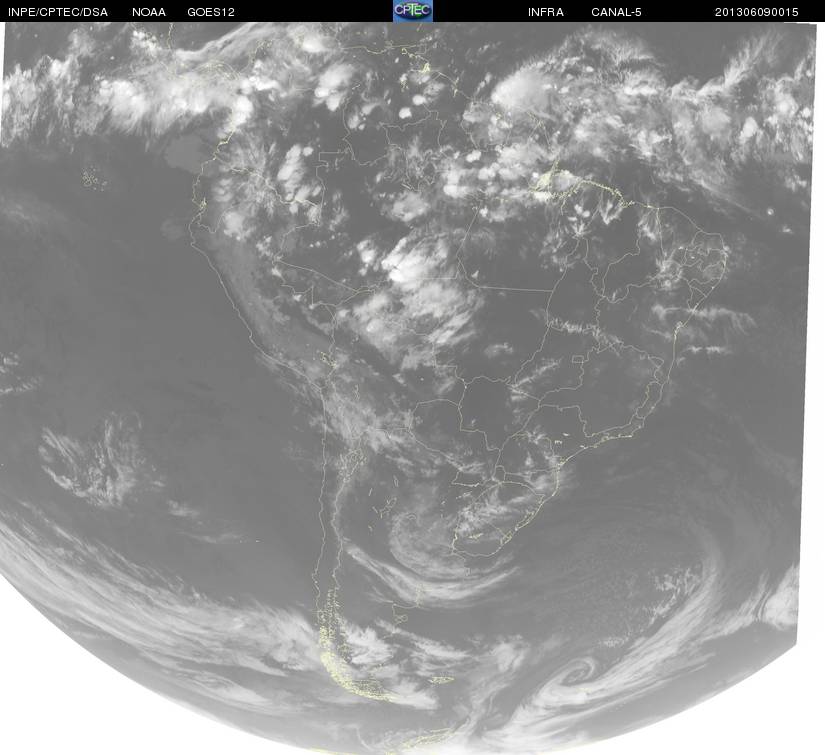Click the CANAL-5 channel label
This screenshot has width=825, height=755.
click(616, 12)
